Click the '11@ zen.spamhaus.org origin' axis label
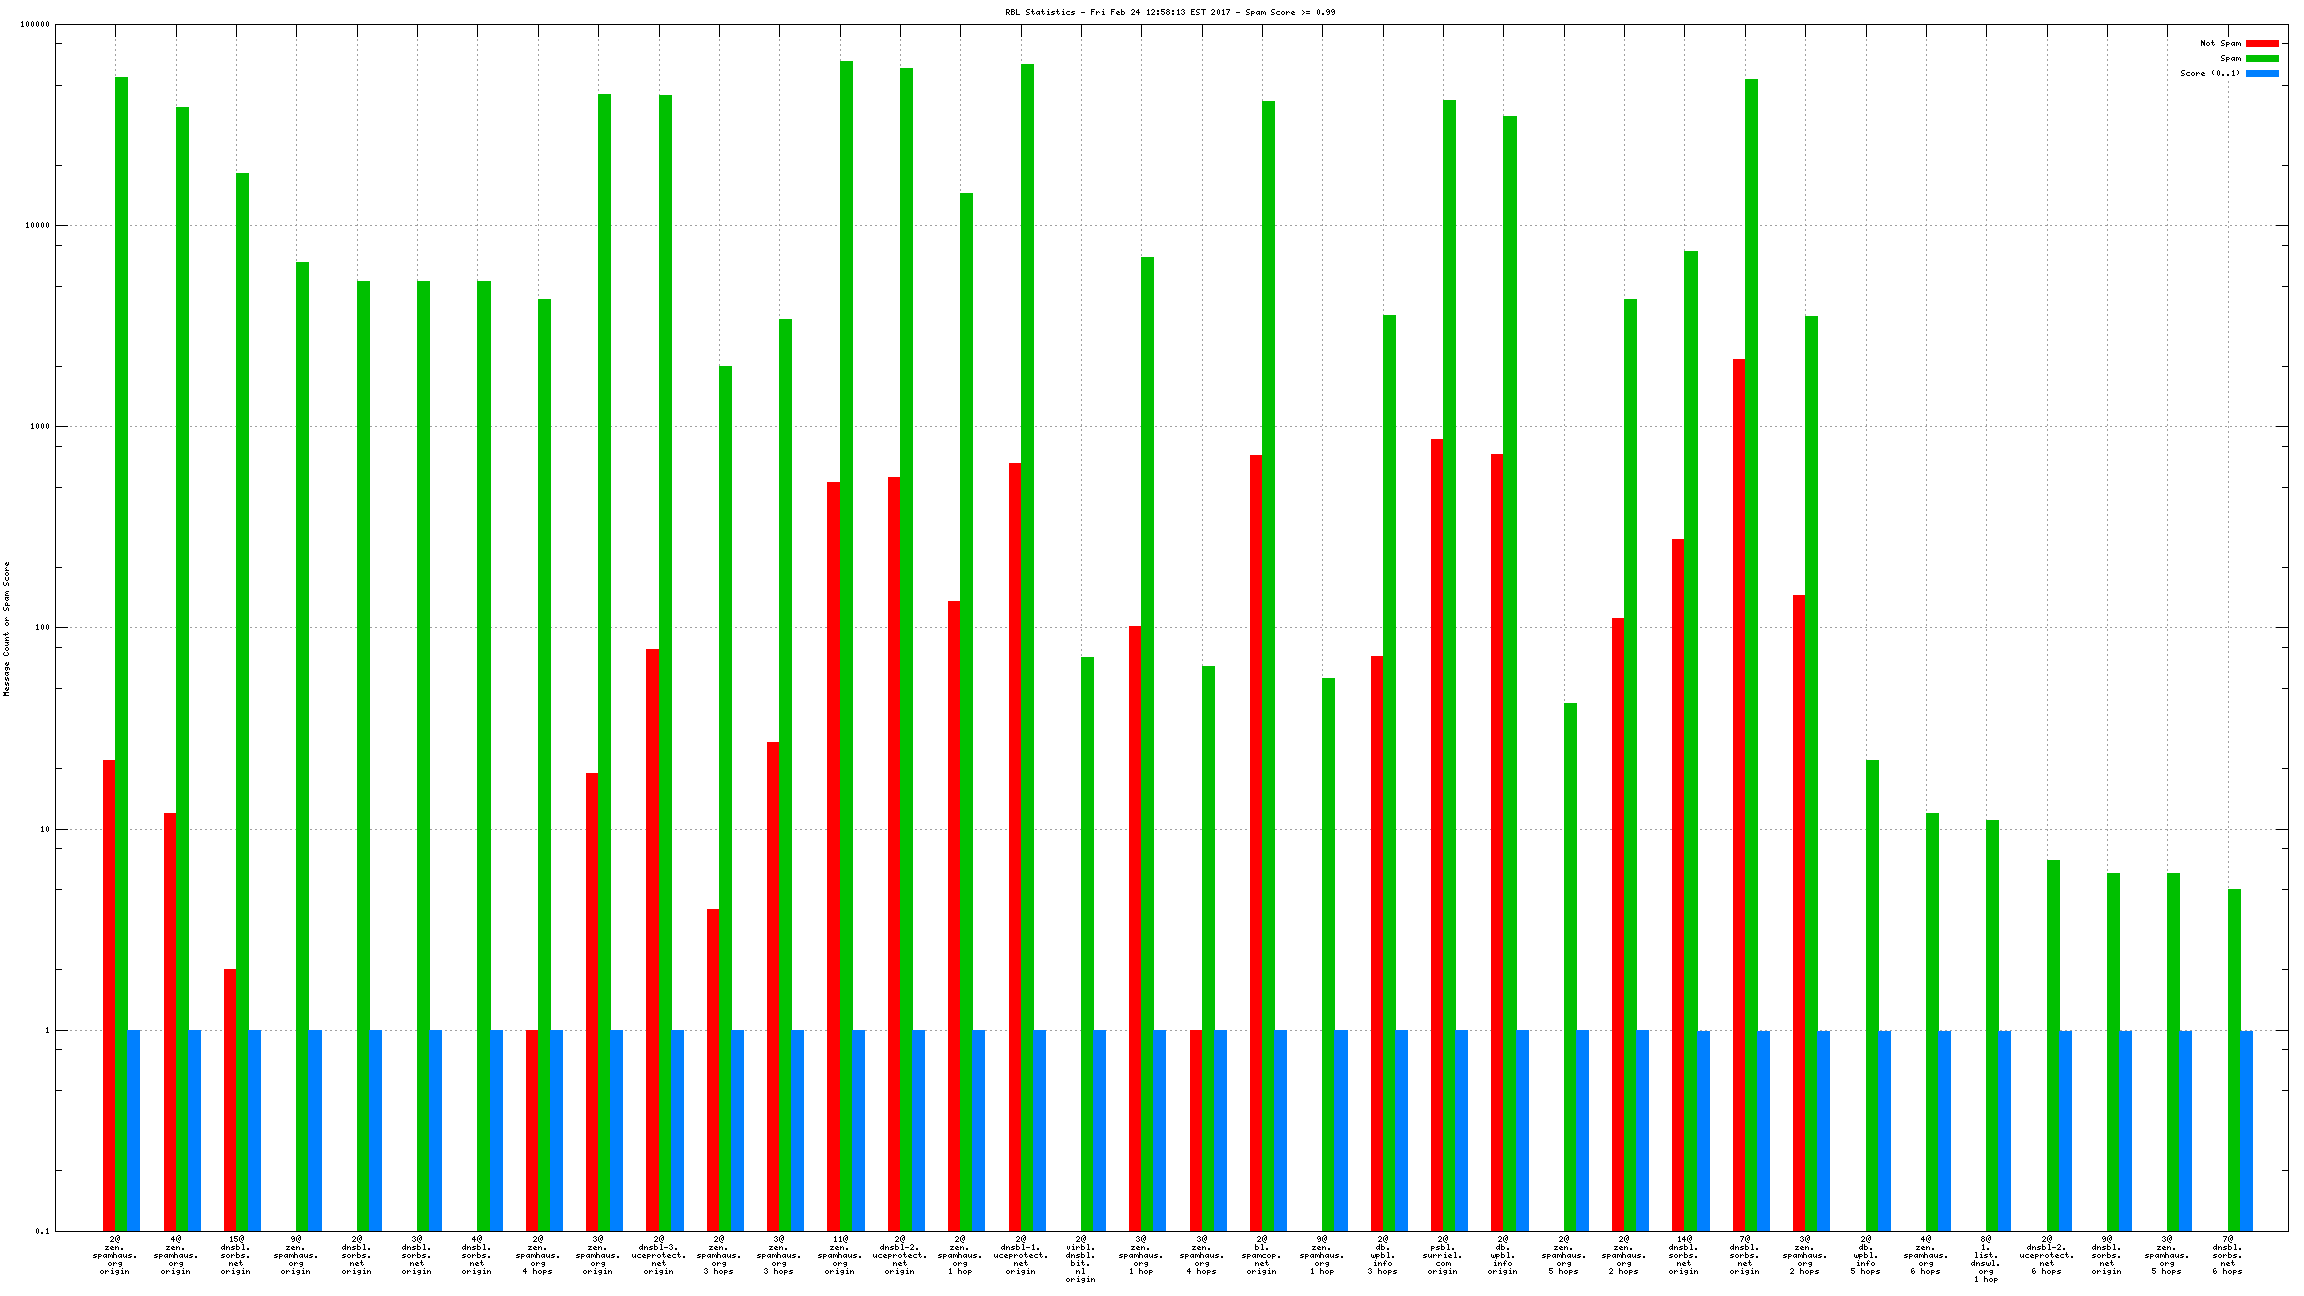 [x=840, y=1255]
